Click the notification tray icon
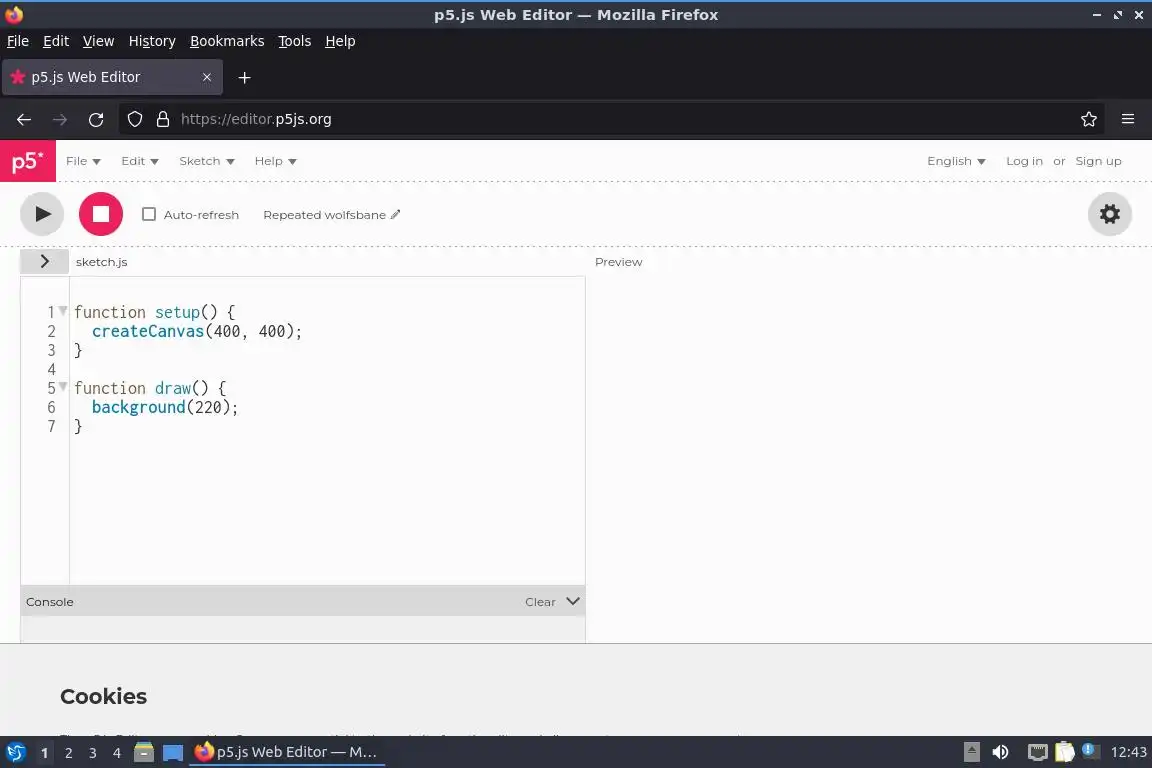Screen dimensions: 1152x768 [x=1091, y=751]
